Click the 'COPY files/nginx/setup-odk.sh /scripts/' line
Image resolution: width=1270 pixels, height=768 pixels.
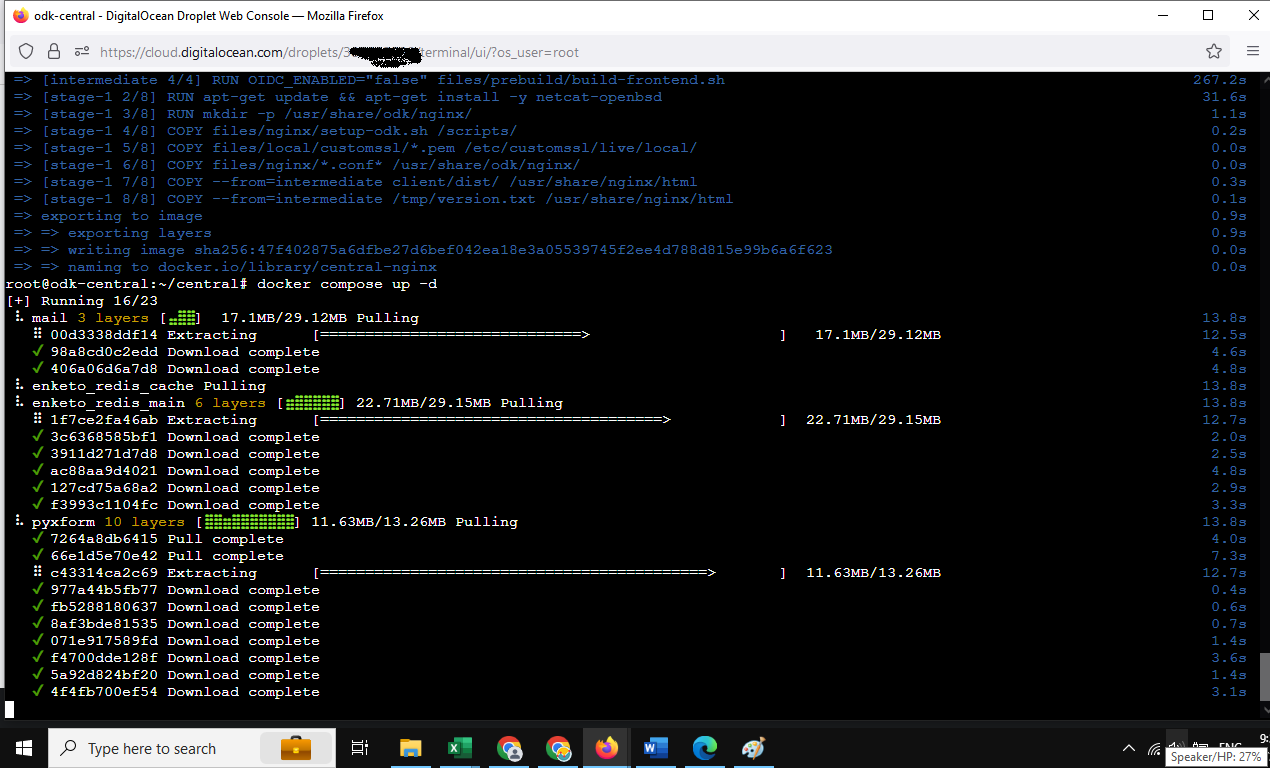coord(265,131)
